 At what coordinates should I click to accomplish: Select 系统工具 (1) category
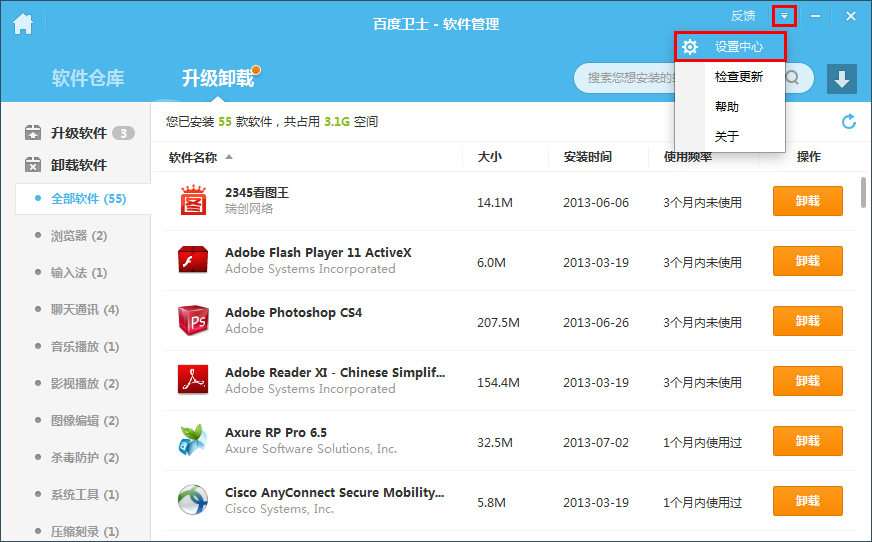click(x=85, y=495)
